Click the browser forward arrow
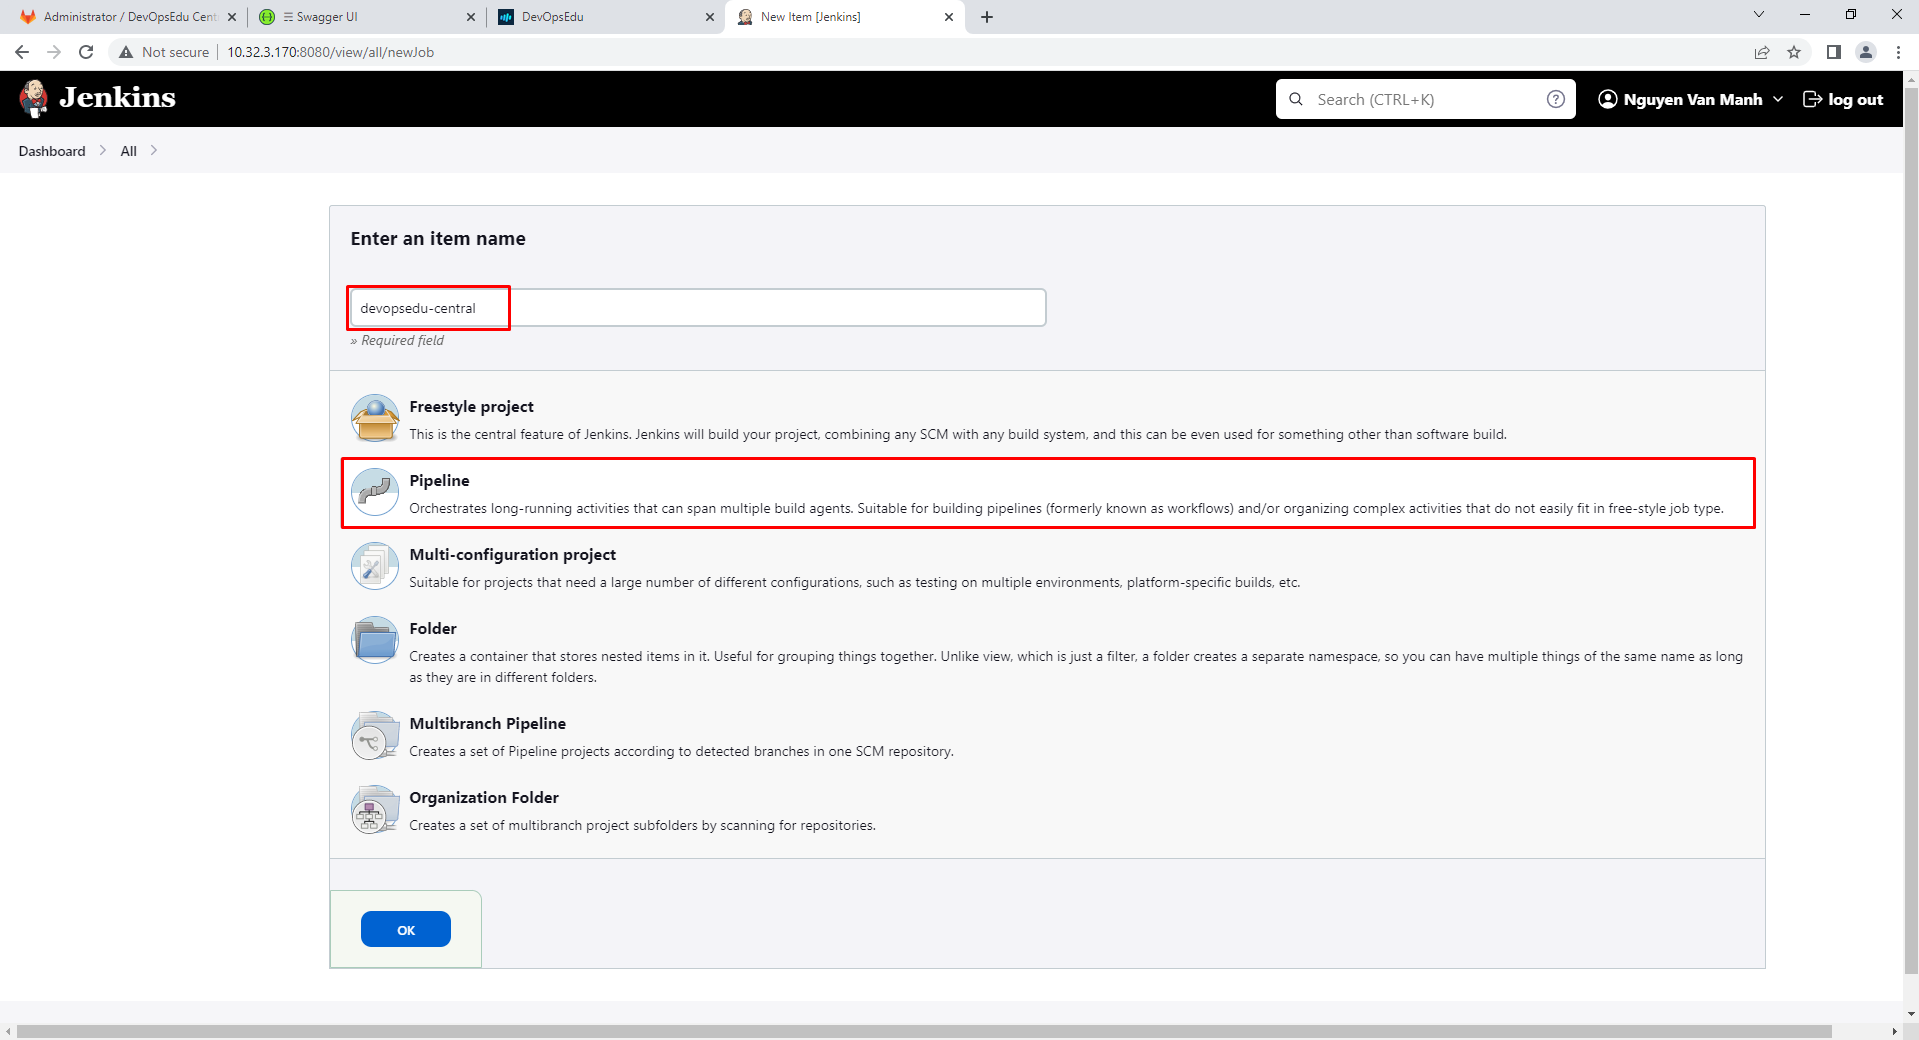The width and height of the screenshot is (1919, 1040). tap(54, 52)
